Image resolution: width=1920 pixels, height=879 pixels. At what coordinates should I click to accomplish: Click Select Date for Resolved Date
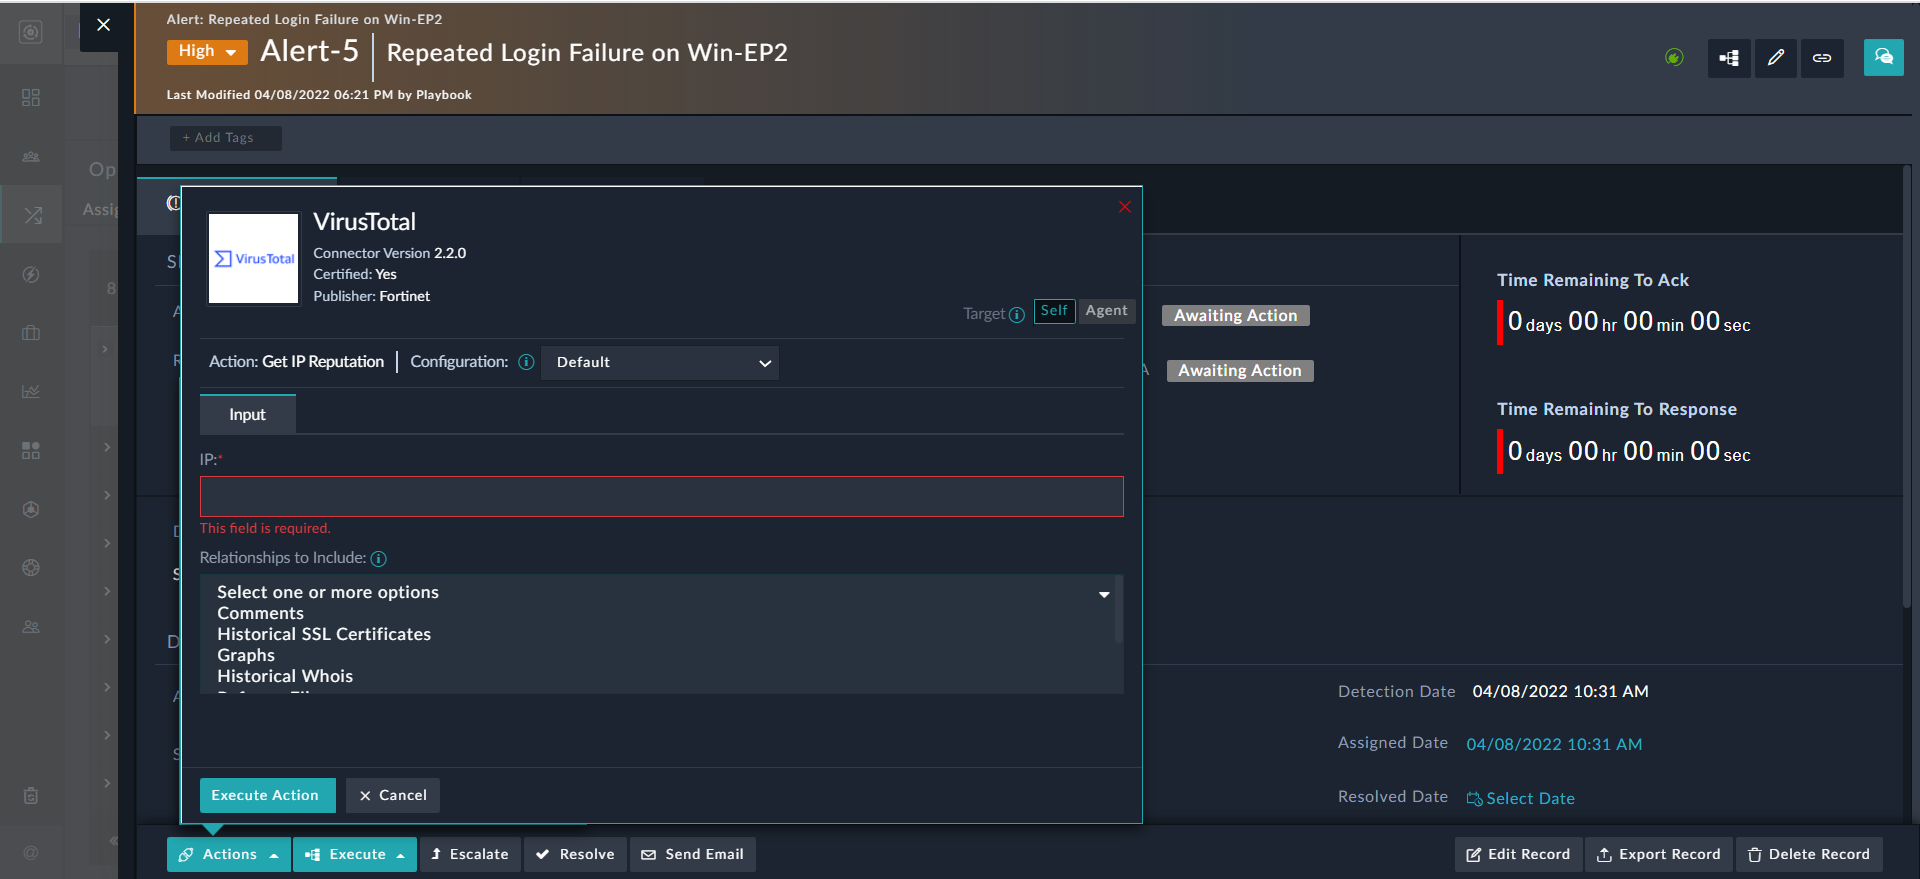tap(1521, 798)
